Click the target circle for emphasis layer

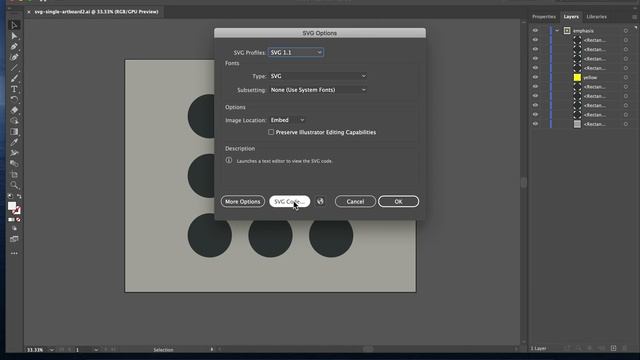pyautogui.click(x=626, y=31)
